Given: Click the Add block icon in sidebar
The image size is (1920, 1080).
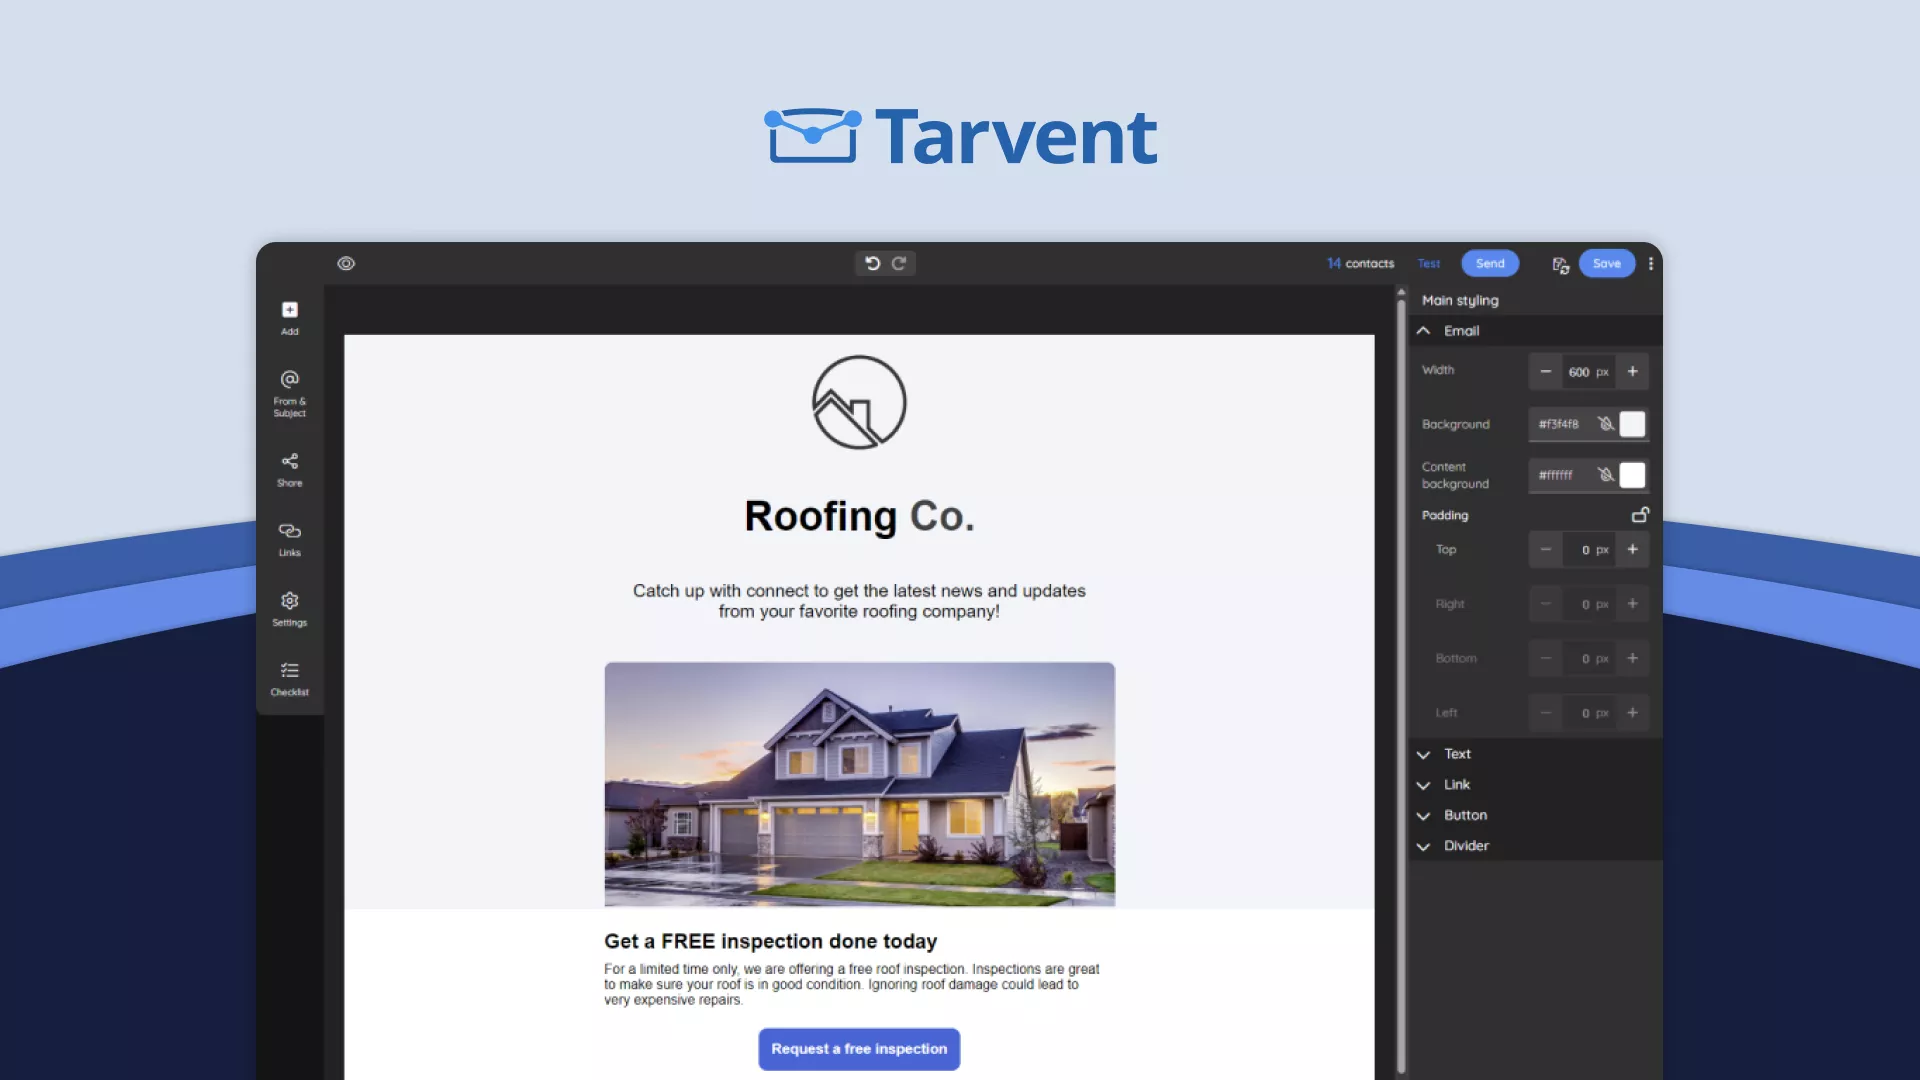Looking at the screenshot, I should (289, 311).
